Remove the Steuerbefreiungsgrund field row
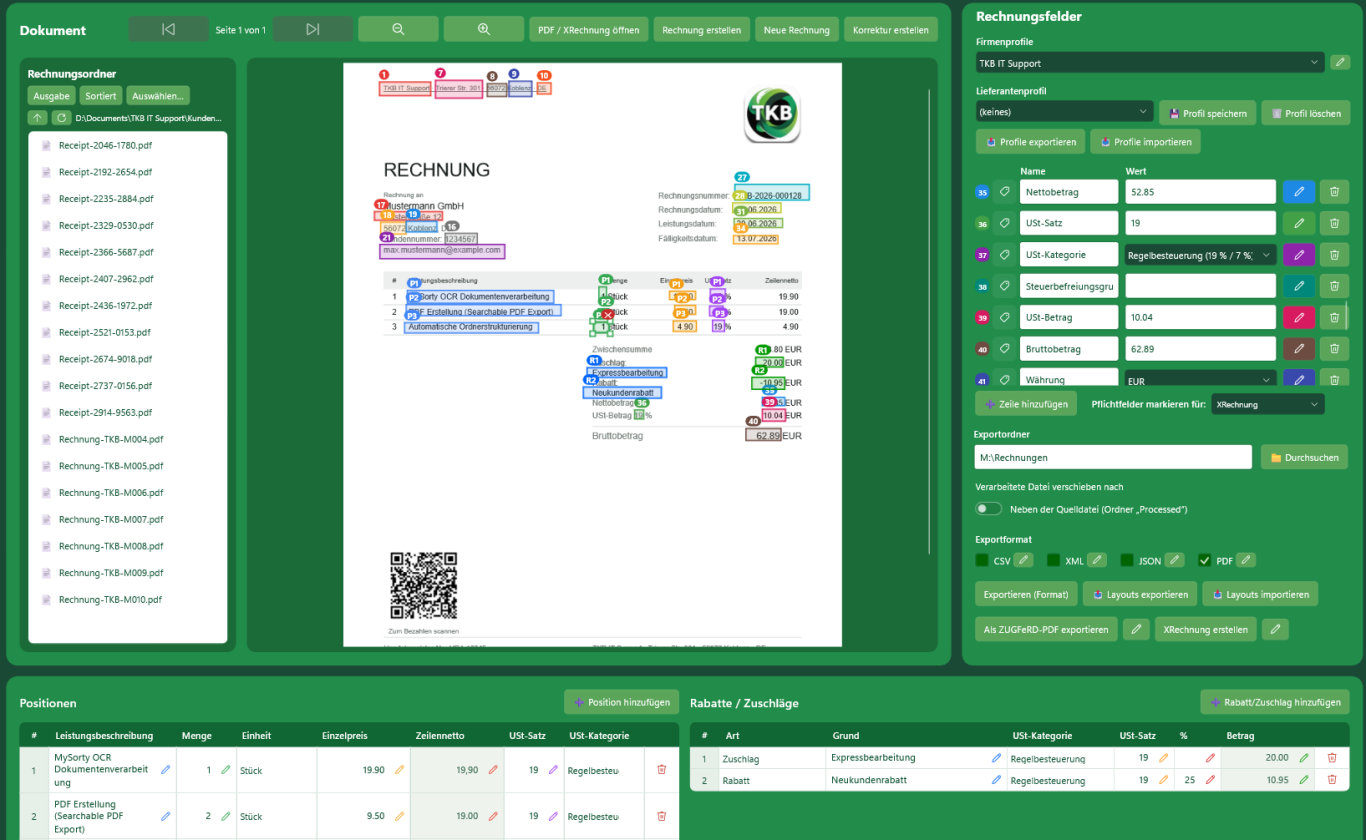Viewport: 1366px width, 840px height. (1334, 286)
